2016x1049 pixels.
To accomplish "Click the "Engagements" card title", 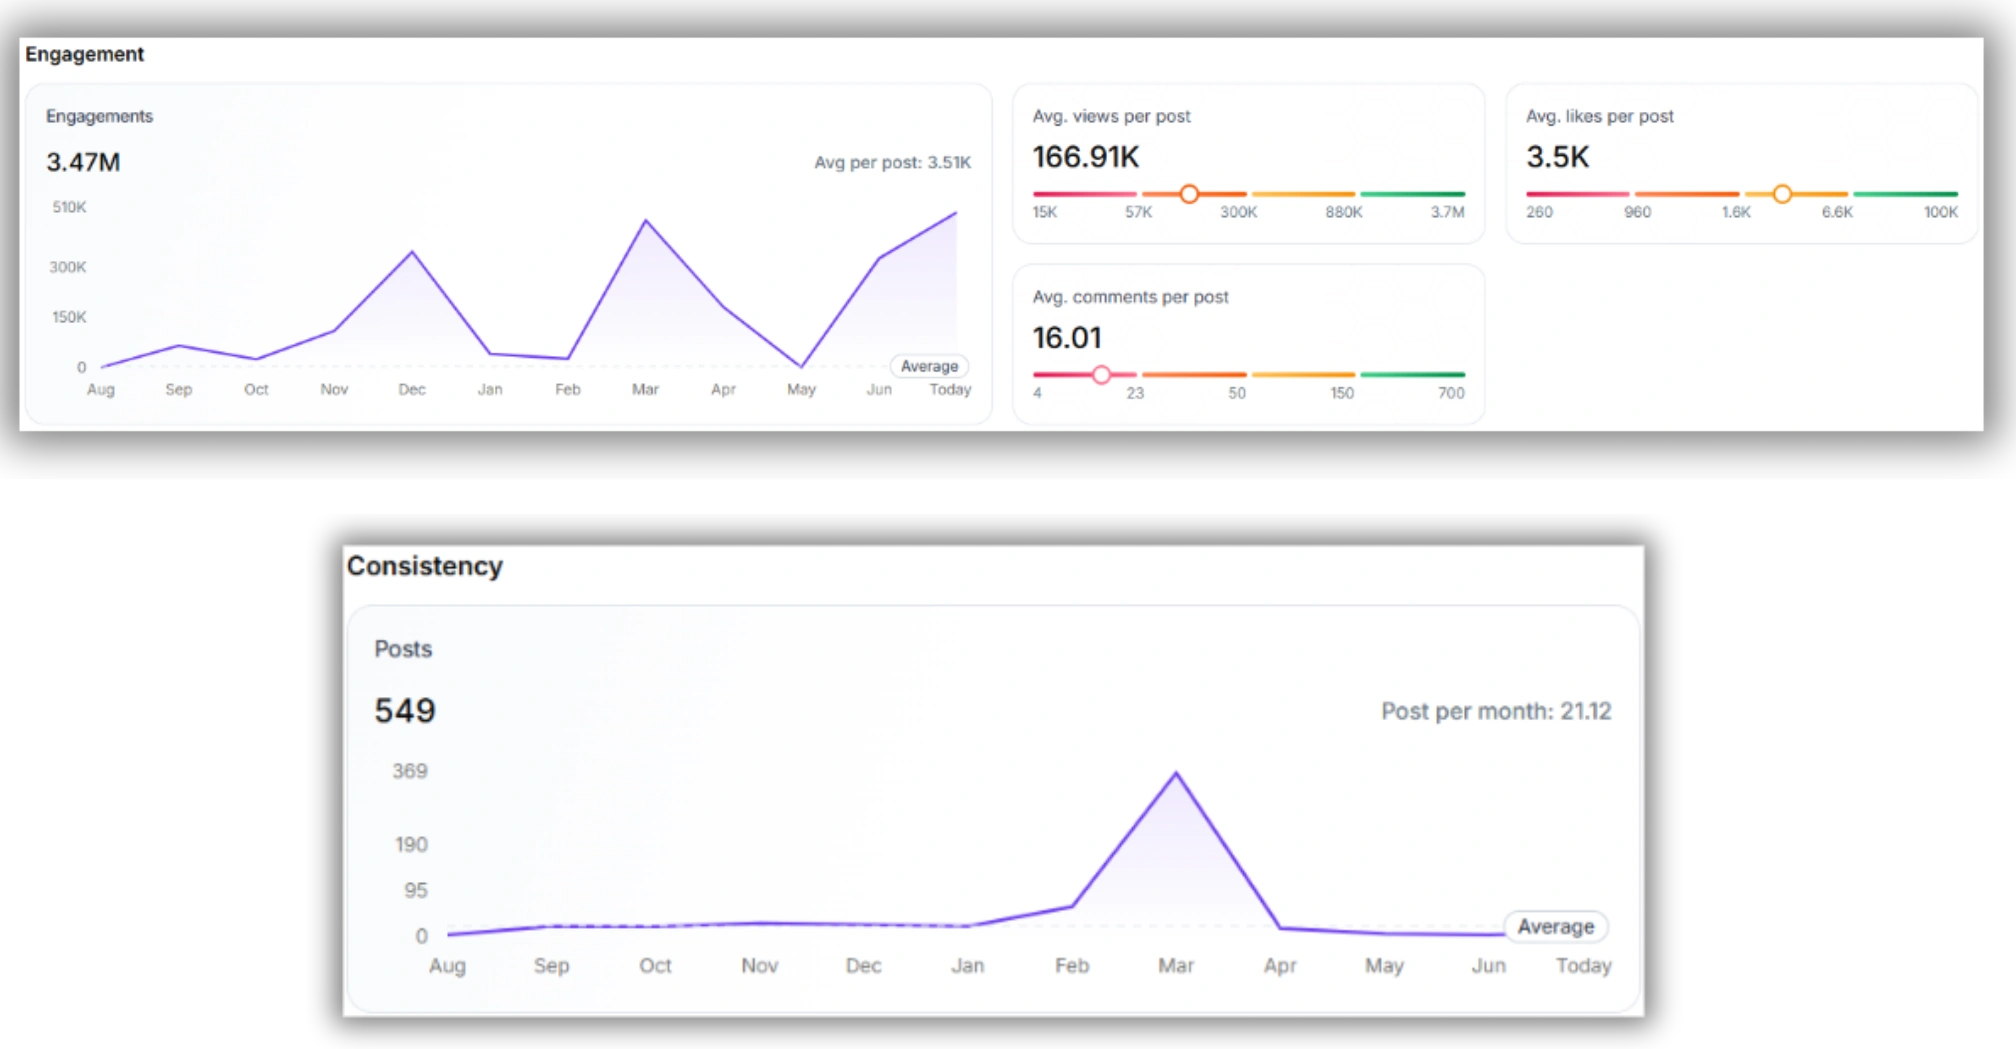I will [99, 116].
